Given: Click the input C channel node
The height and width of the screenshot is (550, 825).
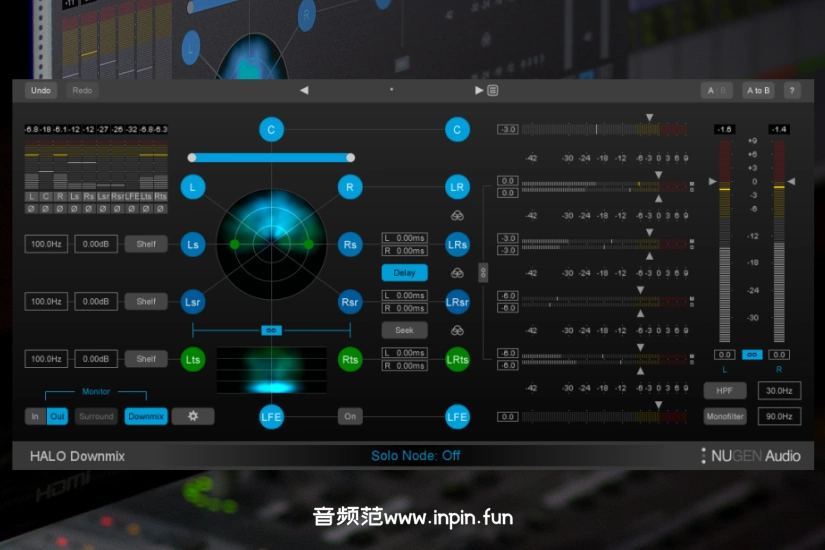Looking at the screenshot, I should 271,129.
